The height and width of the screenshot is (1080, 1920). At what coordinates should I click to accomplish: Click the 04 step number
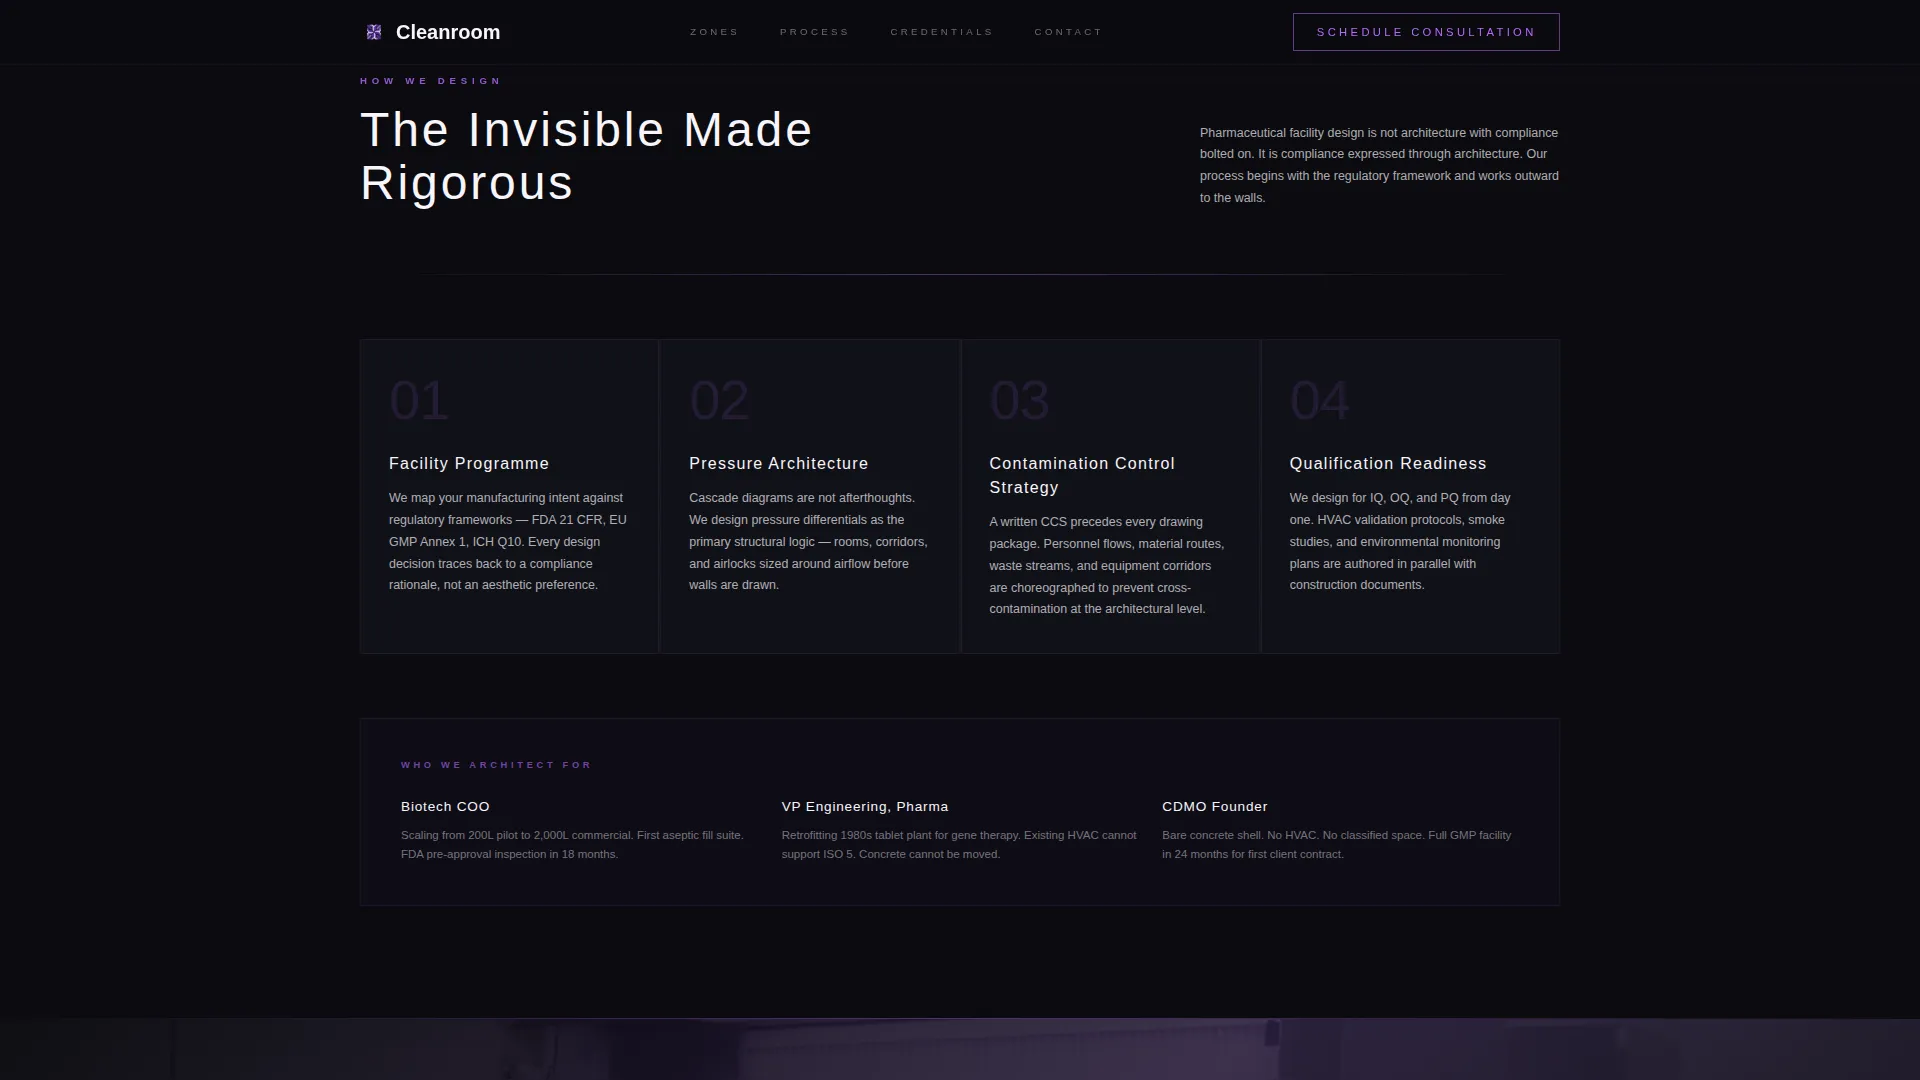[x=1319, y=400]
